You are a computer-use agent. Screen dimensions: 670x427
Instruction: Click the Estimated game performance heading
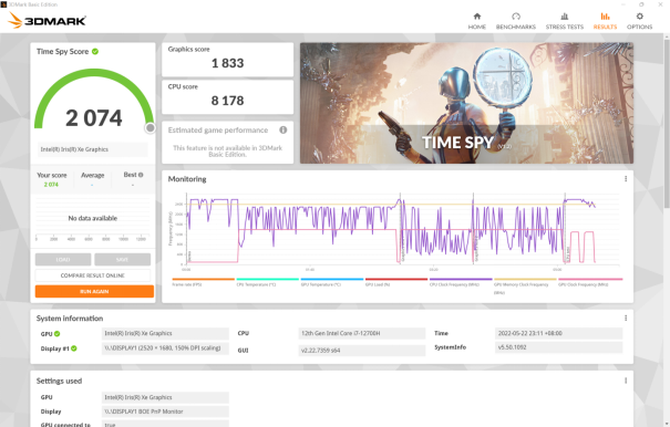click(x=218, y=130)
